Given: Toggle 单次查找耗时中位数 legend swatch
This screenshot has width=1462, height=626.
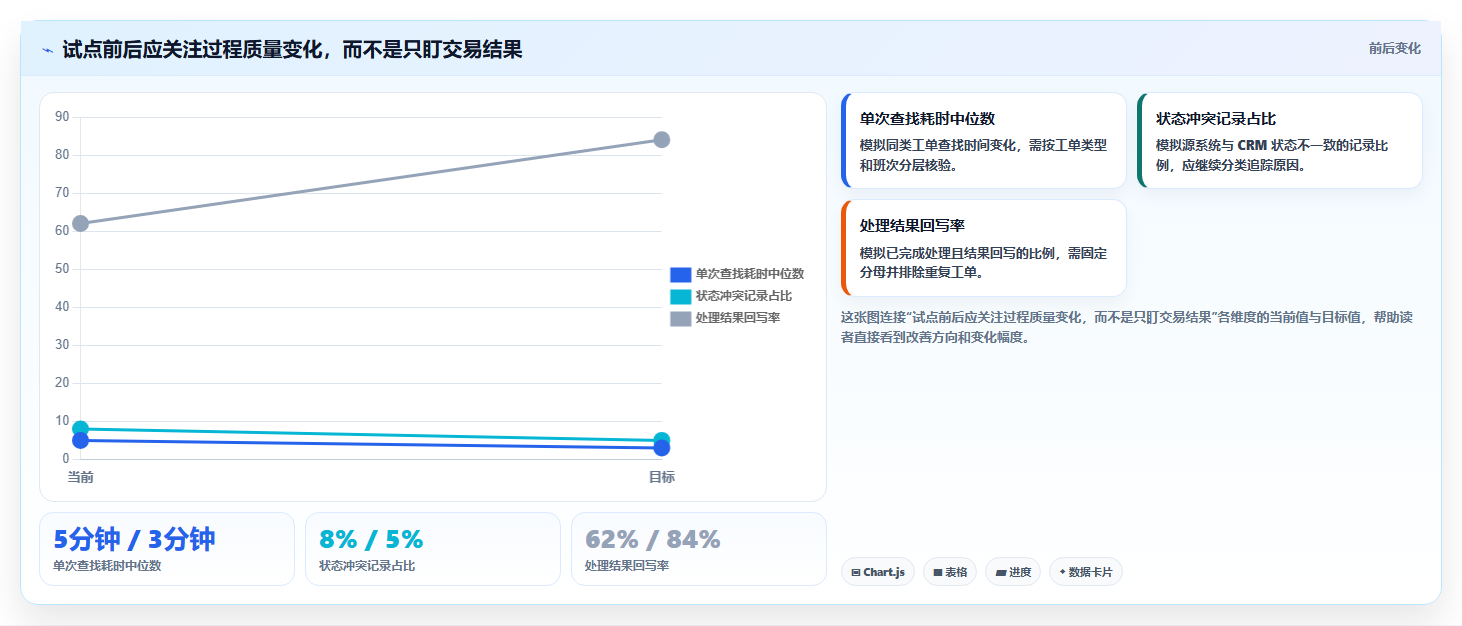Looking at the screenshot, I should coord(681,274).
